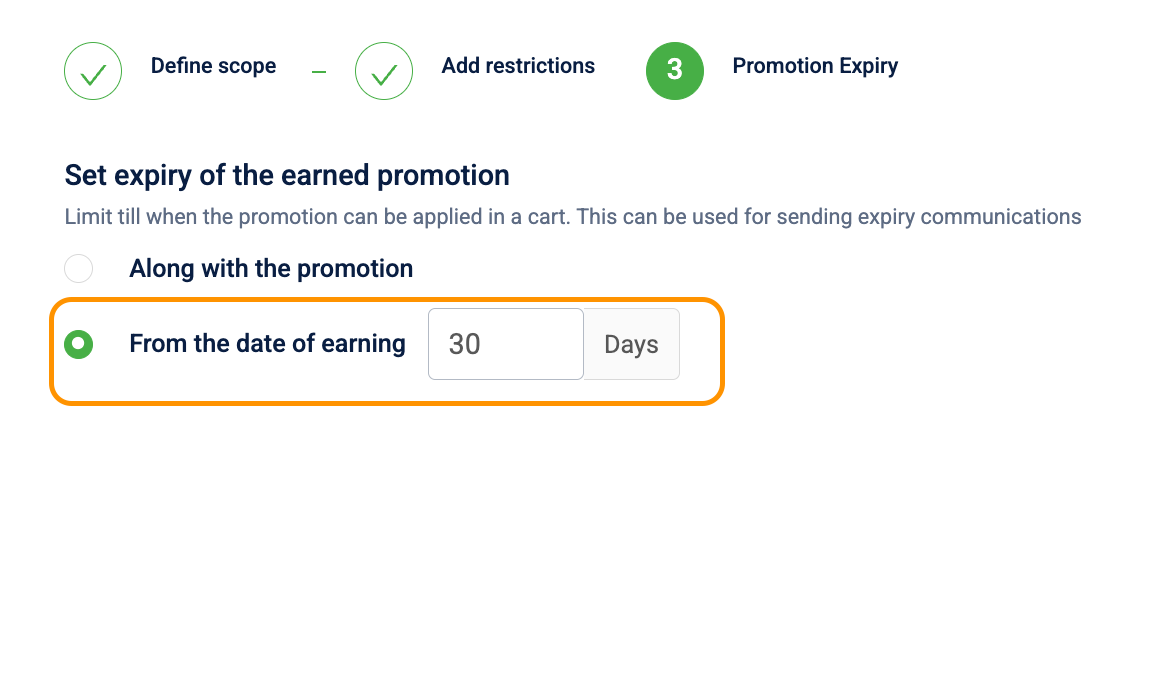This screenshot has width=1154, height=676.
Task: Click the green step 3 number circle
Action: [675, 71]
